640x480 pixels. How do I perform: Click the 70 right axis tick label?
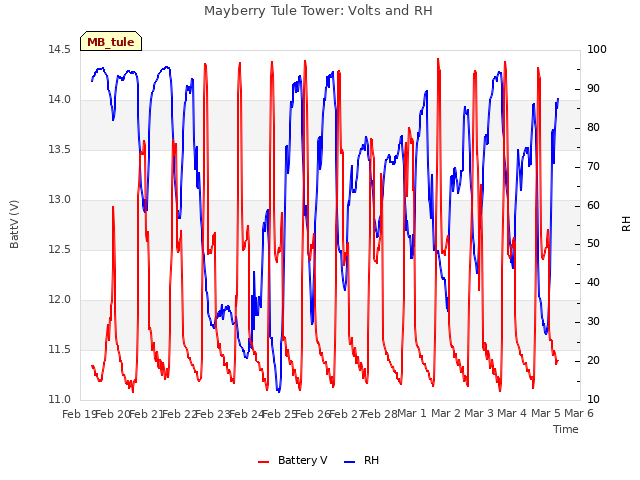593,167
